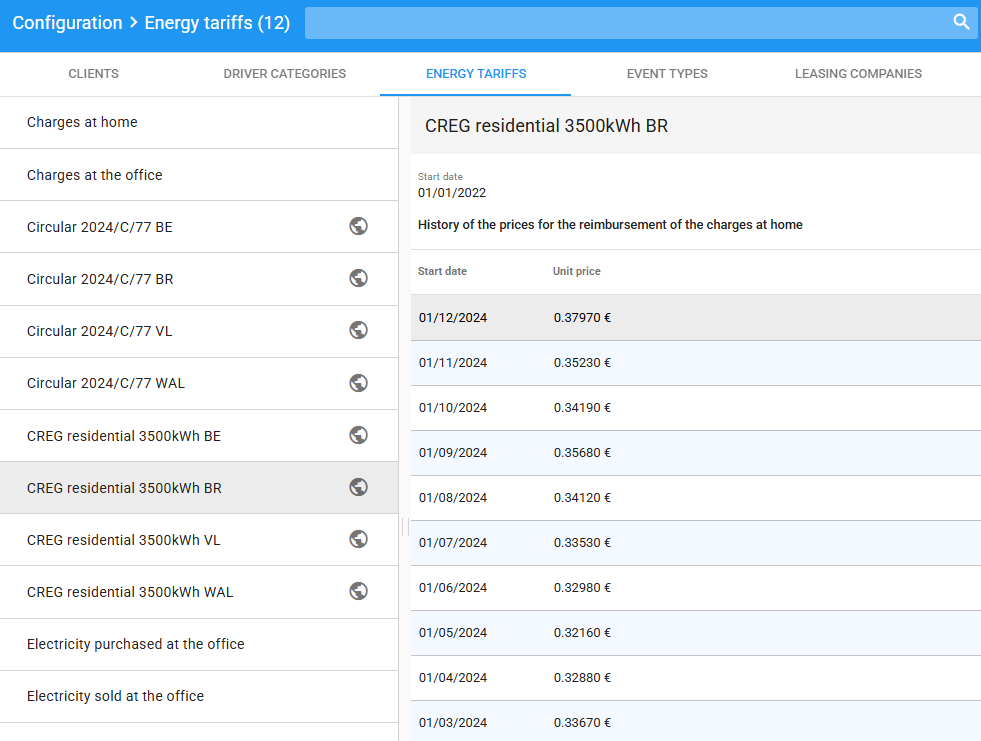Switch to the Clients tab
This screenshot has width=981, height=741.
(93, 74)
